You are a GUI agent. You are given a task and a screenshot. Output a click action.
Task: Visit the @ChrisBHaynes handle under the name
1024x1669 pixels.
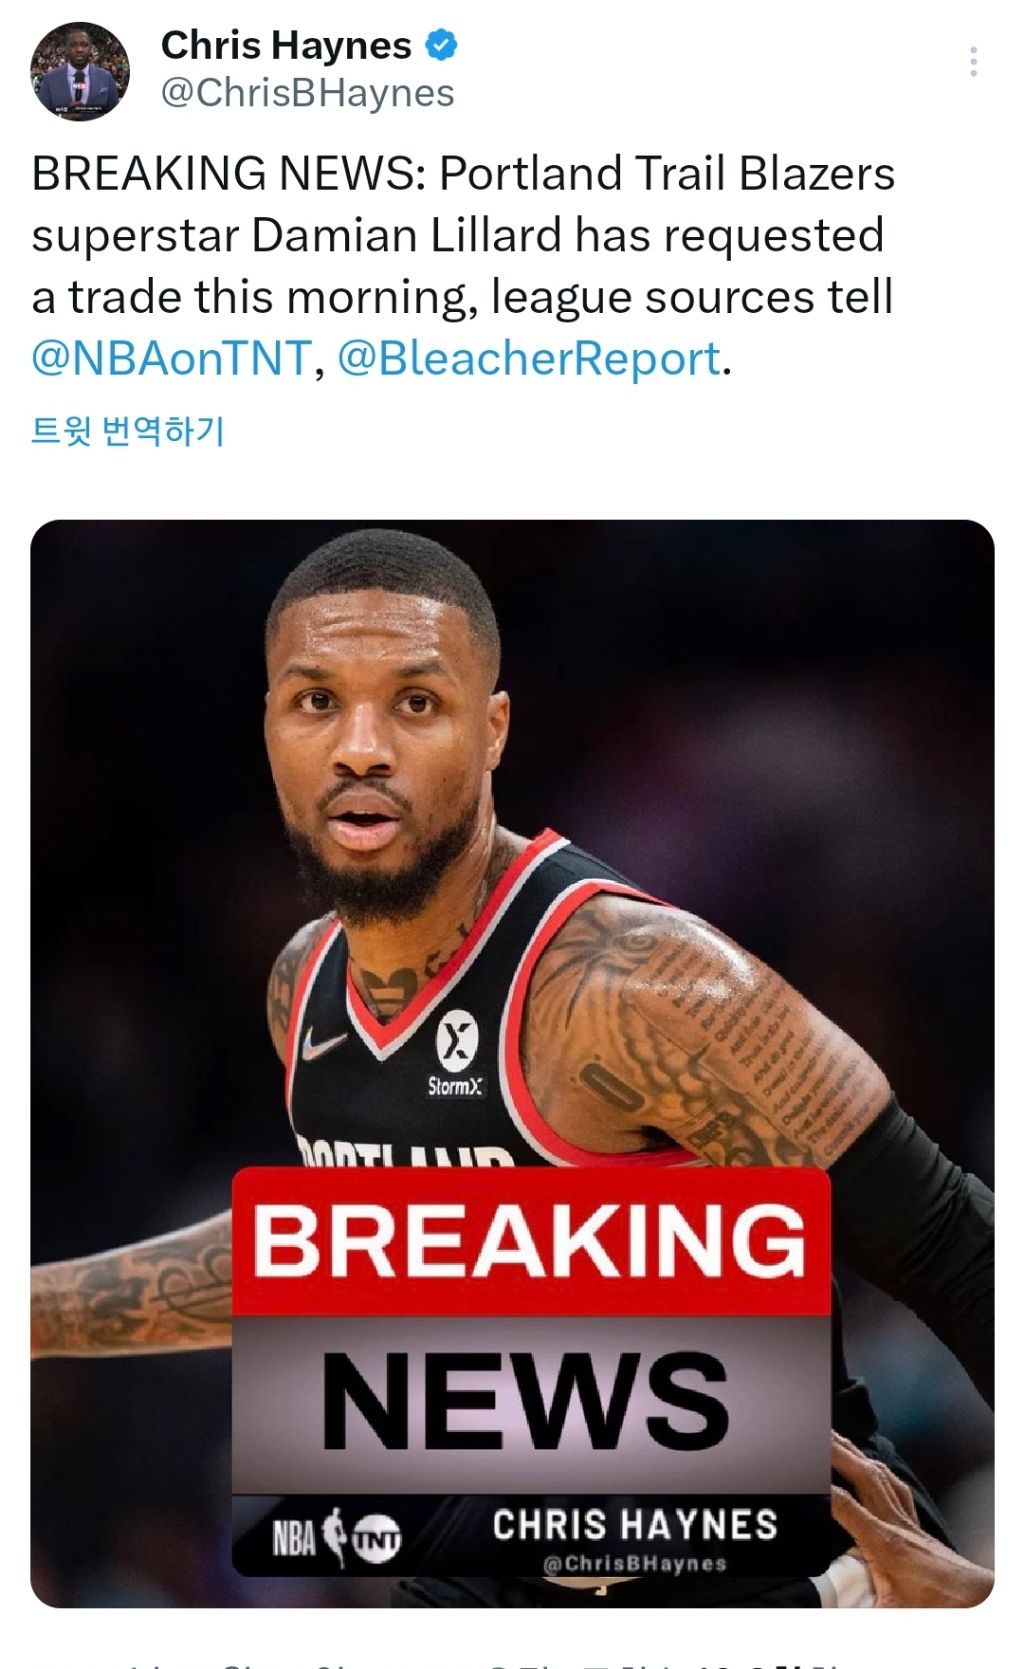click(x=308, y=93)
